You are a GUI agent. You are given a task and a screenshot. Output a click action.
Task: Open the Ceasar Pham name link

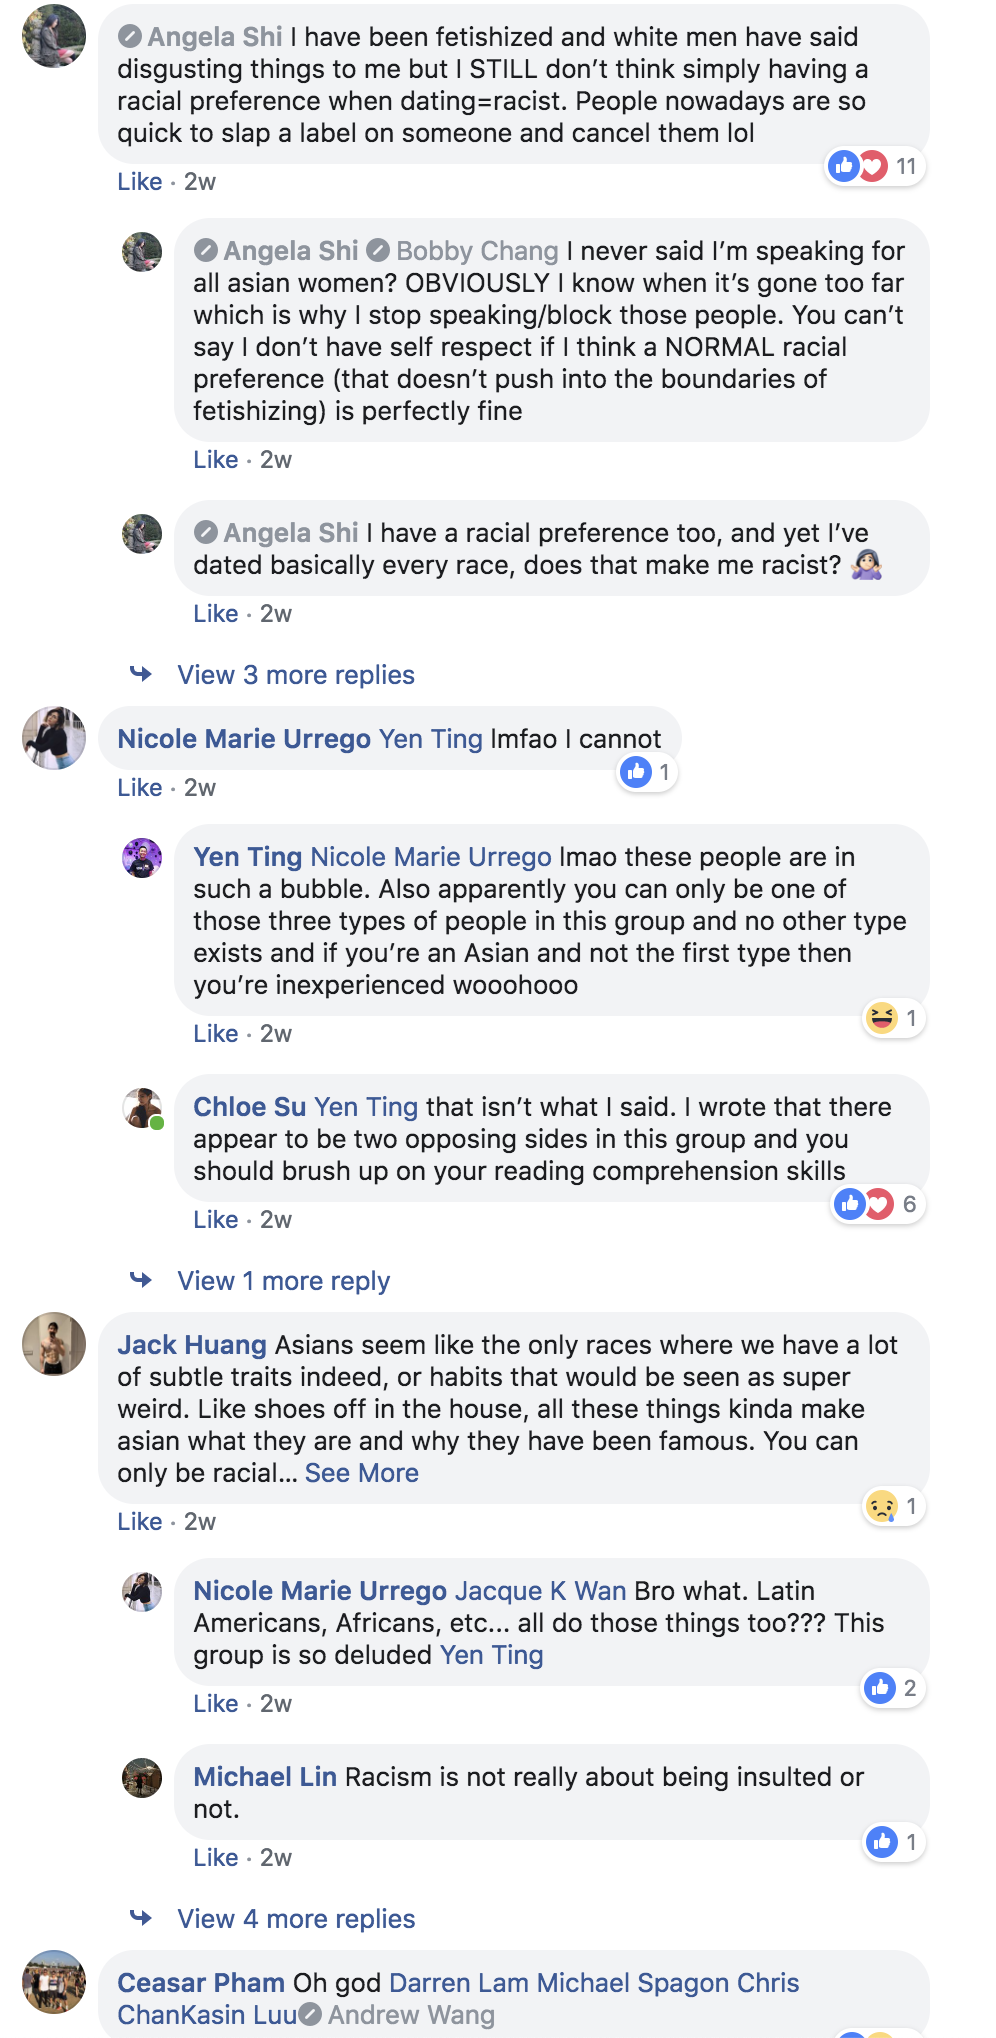(201, 1983)
